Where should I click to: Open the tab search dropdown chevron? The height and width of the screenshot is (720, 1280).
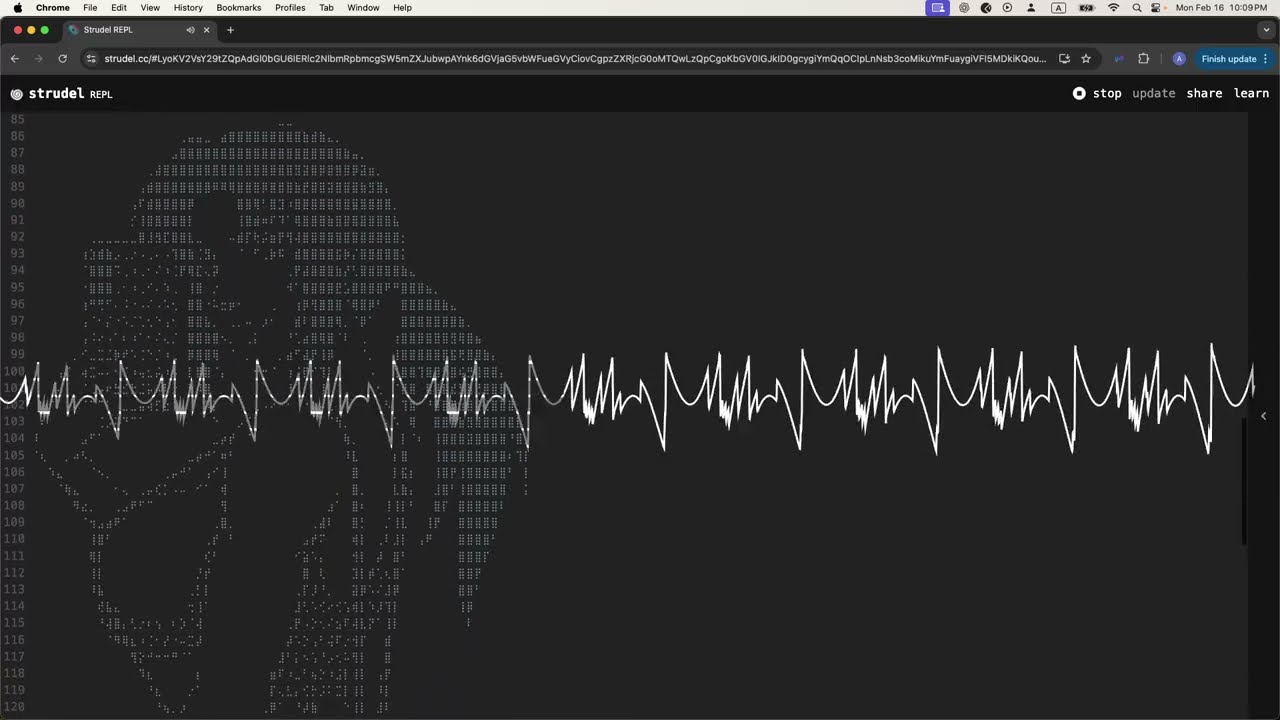click(1265, 30)
